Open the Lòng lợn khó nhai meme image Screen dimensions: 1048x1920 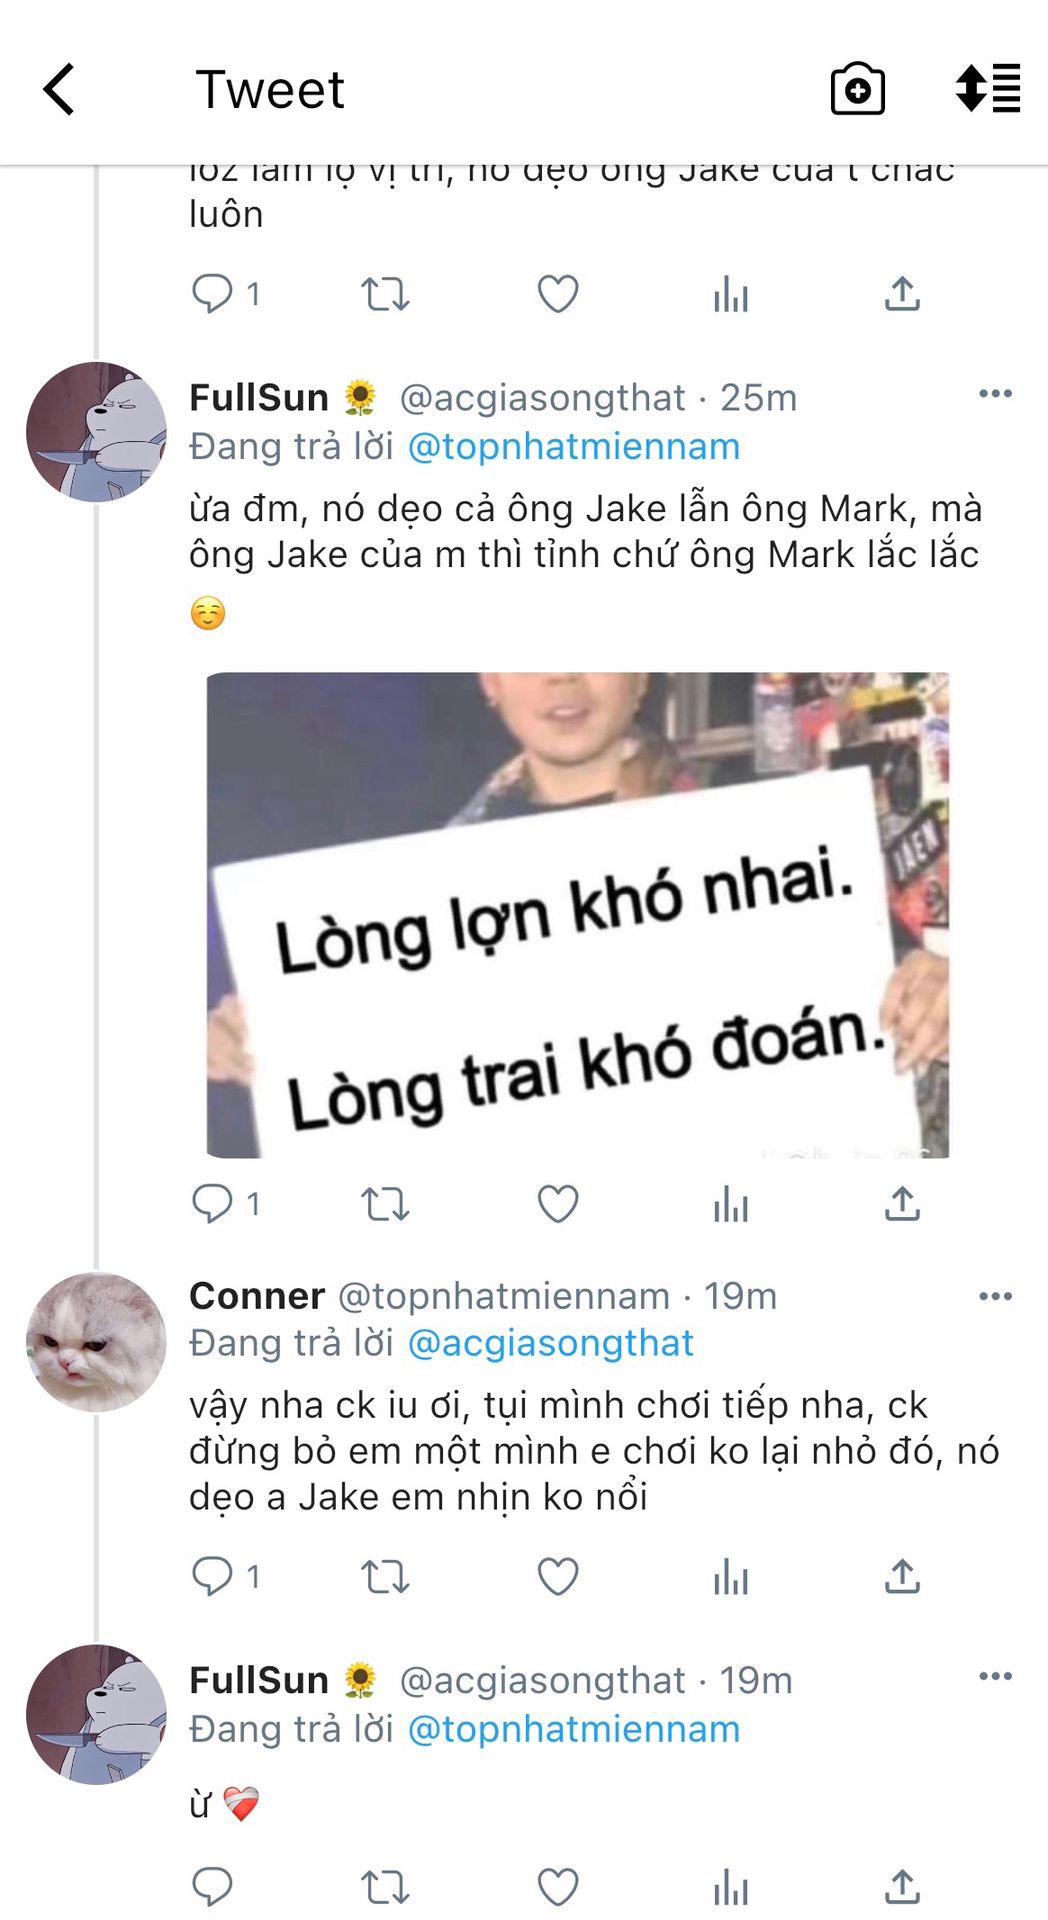(x=578, y=915)
